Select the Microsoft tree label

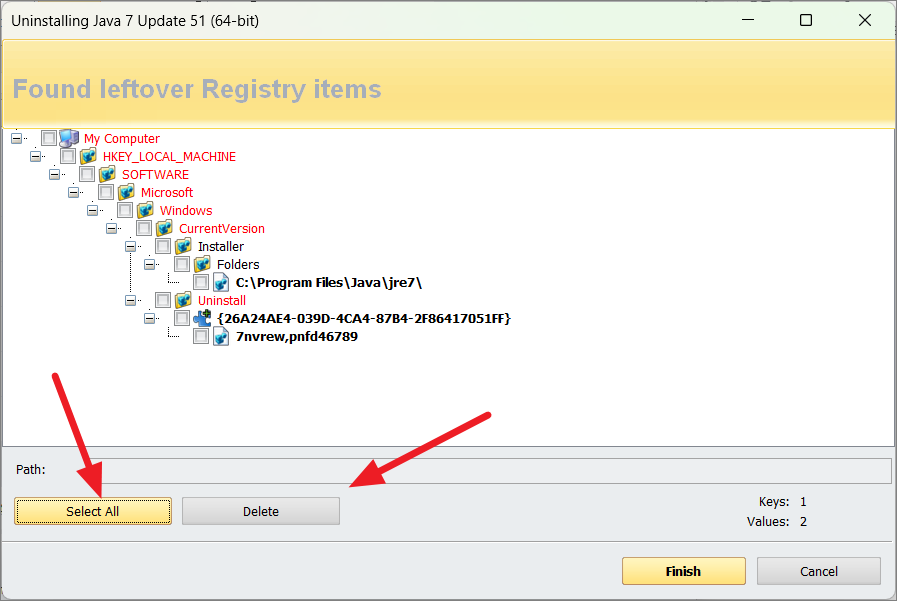click(x=167, y=193)
